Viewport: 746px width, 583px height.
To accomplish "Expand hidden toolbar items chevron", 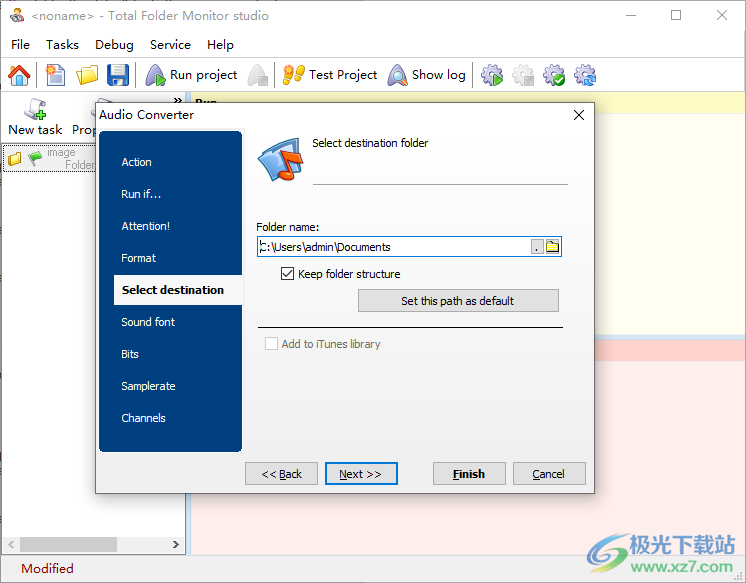I will (177, 100).
